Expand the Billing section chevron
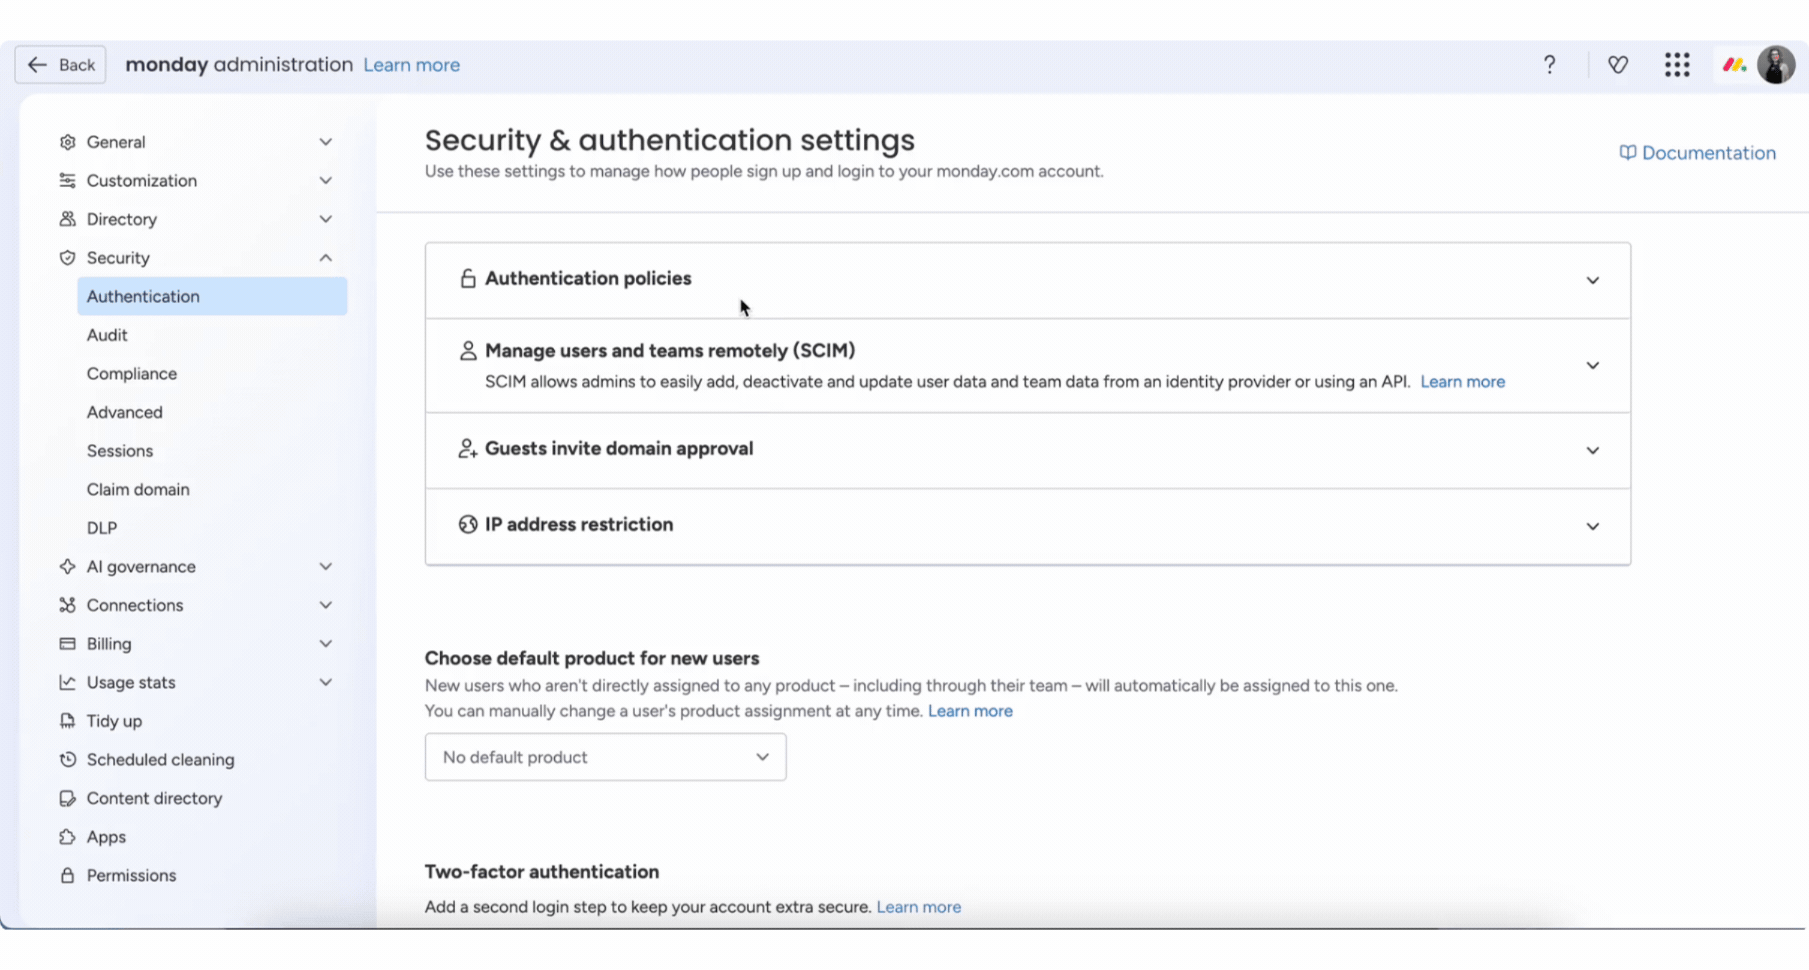The height and width of the screenshot is (970, 1809). pos(326,644)
